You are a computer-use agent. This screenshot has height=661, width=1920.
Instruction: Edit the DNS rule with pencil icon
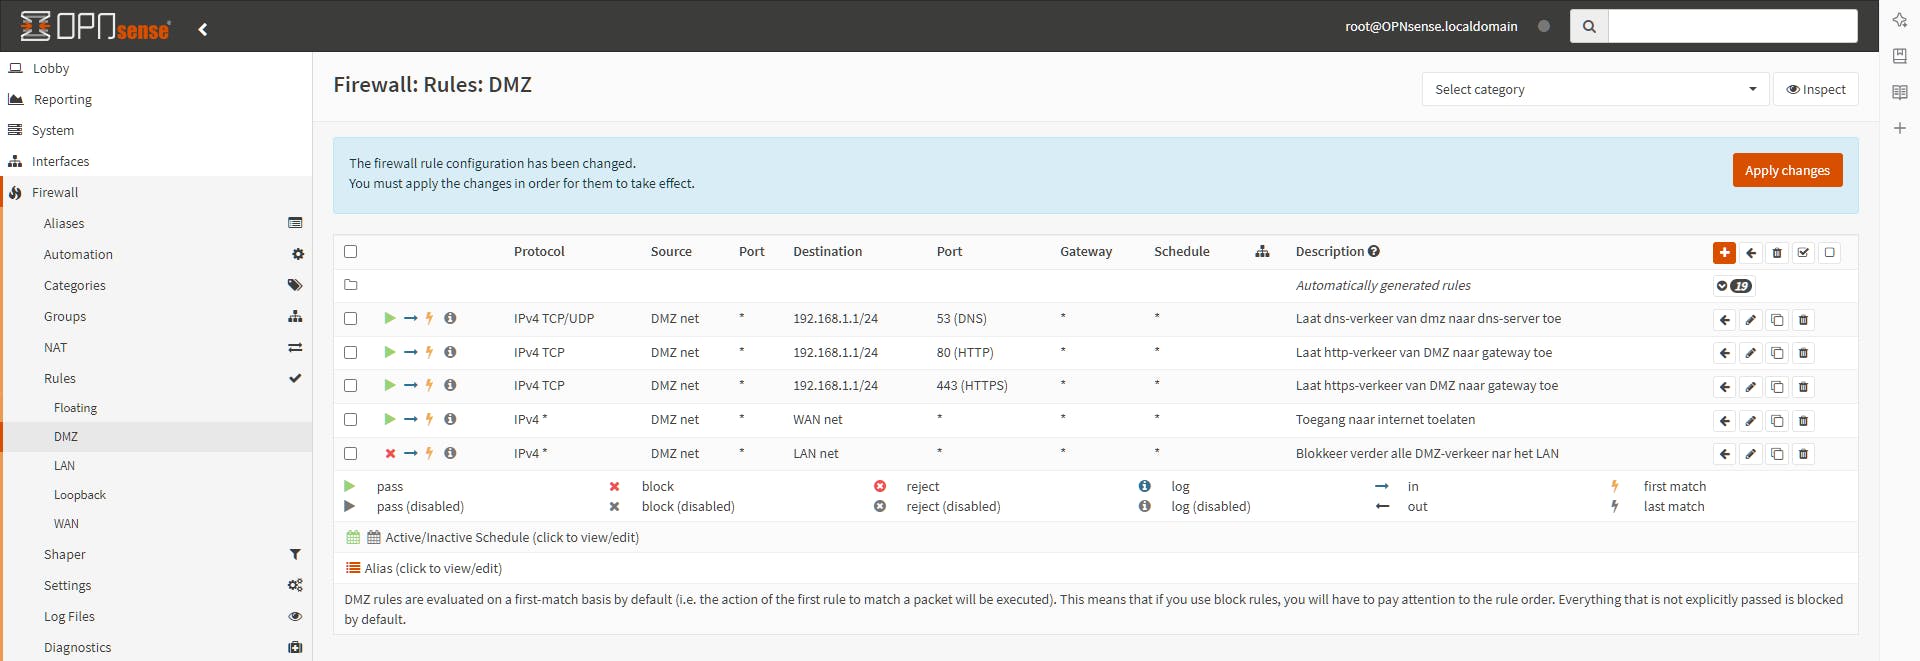(x=1751, y=320)
